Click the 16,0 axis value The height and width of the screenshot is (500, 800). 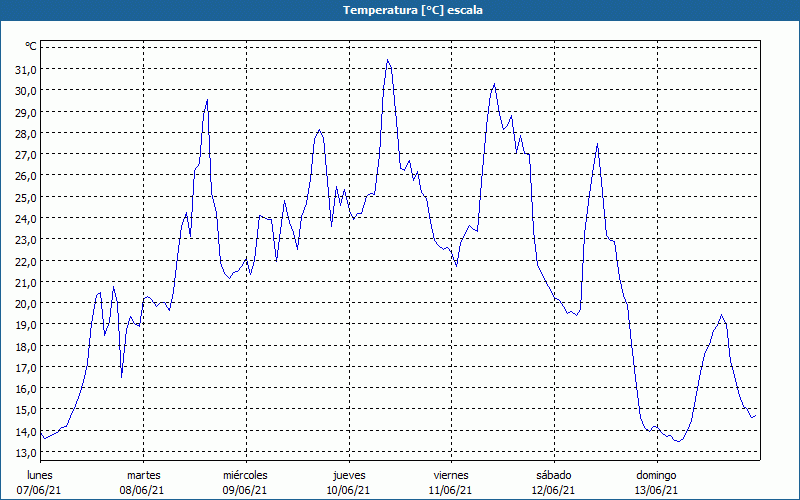tap(26, 389)
